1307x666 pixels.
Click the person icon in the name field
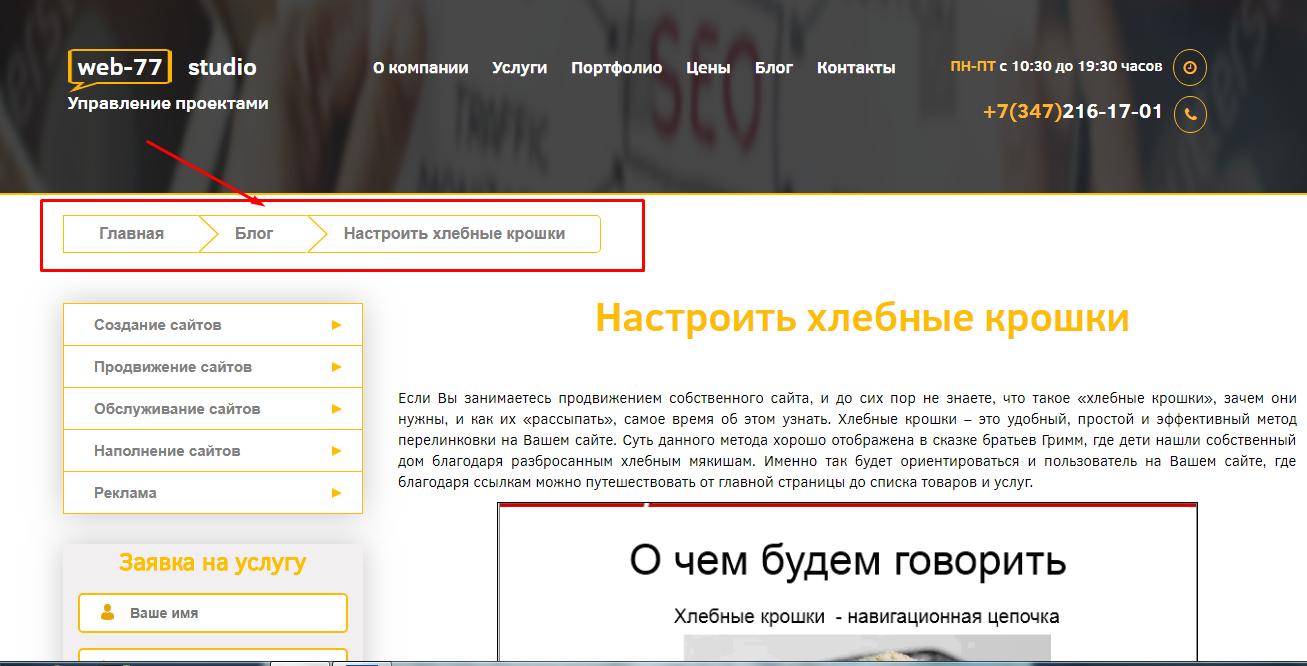click(107, 613)
